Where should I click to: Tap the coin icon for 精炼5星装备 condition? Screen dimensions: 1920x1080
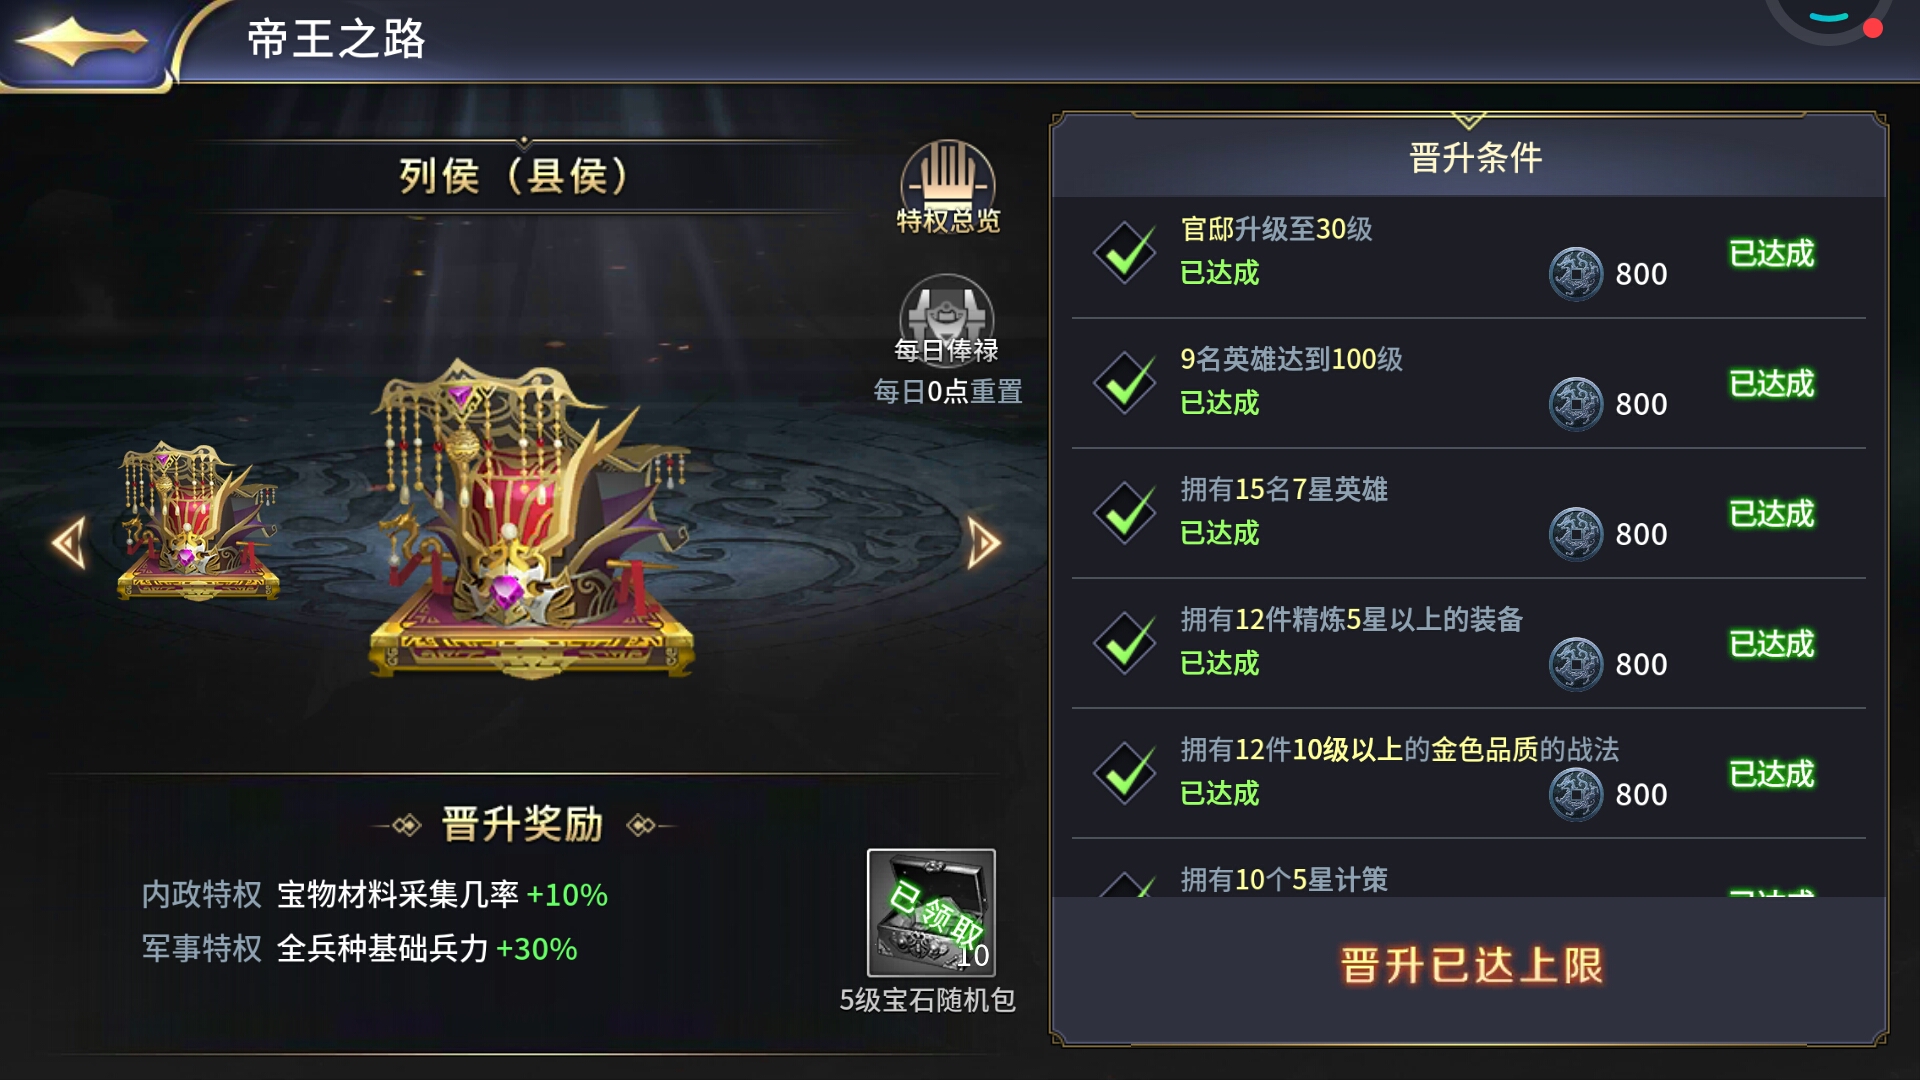point(1575,664)
